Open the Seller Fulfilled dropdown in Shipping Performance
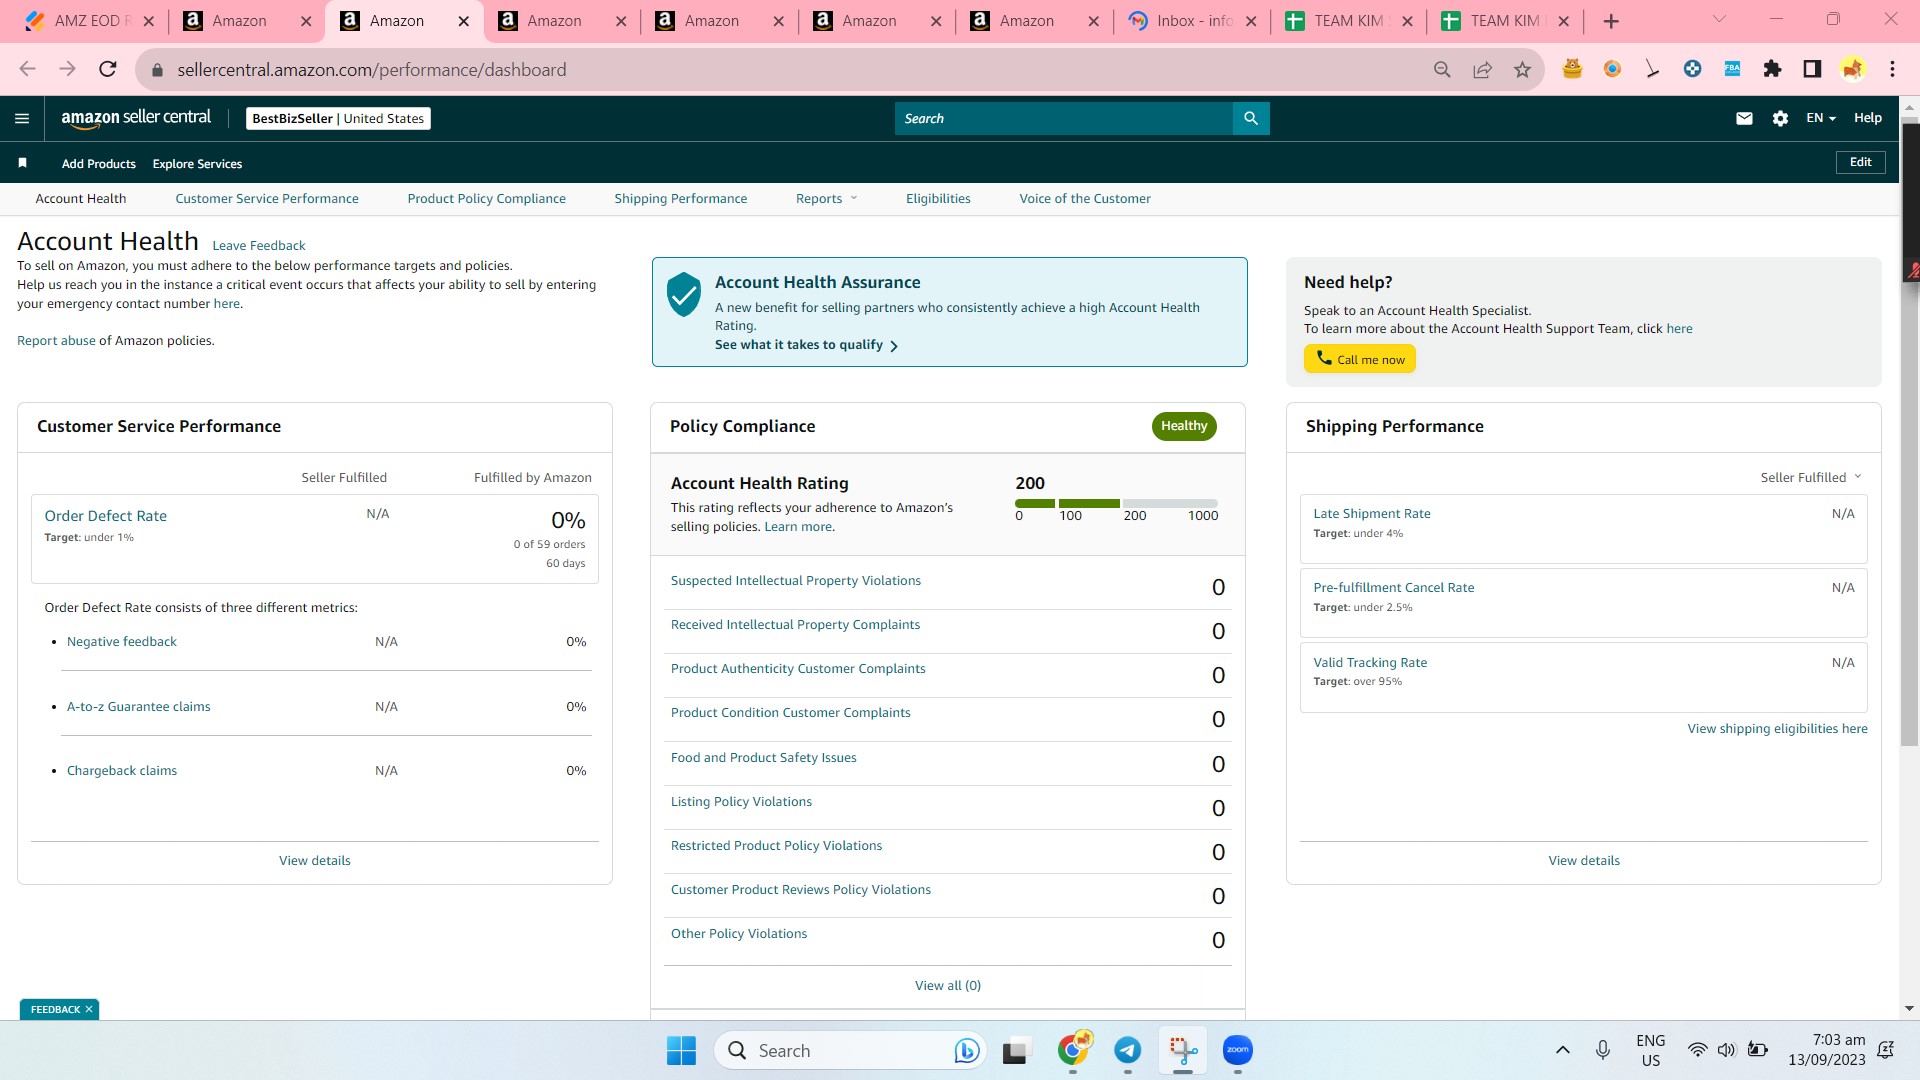This screenshot has height=1080, width=1920. 1811,477
